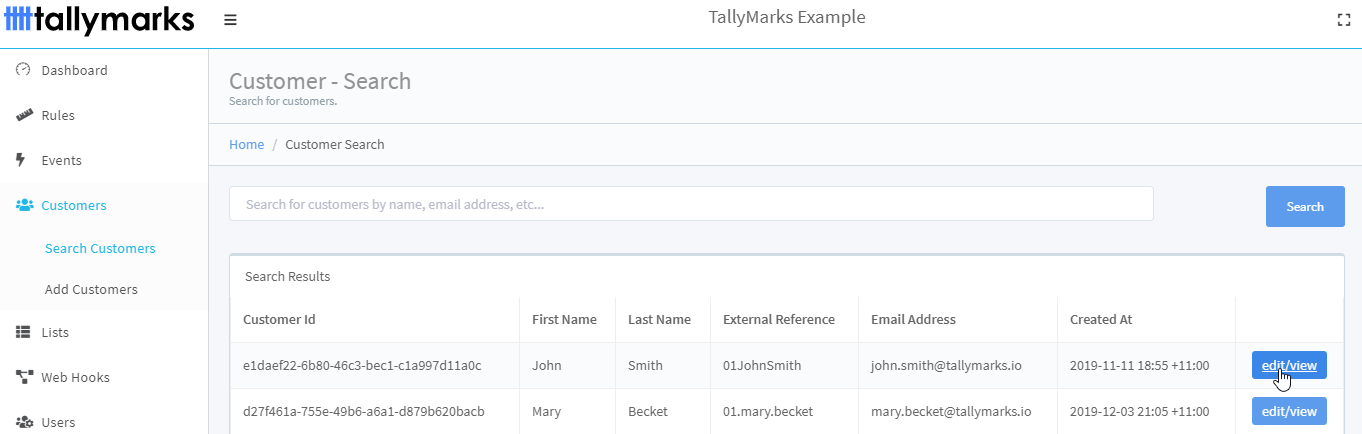1362x434 pixels.
Task: Click the Events lightning bolt icon
Action: (x=21, y=160)
